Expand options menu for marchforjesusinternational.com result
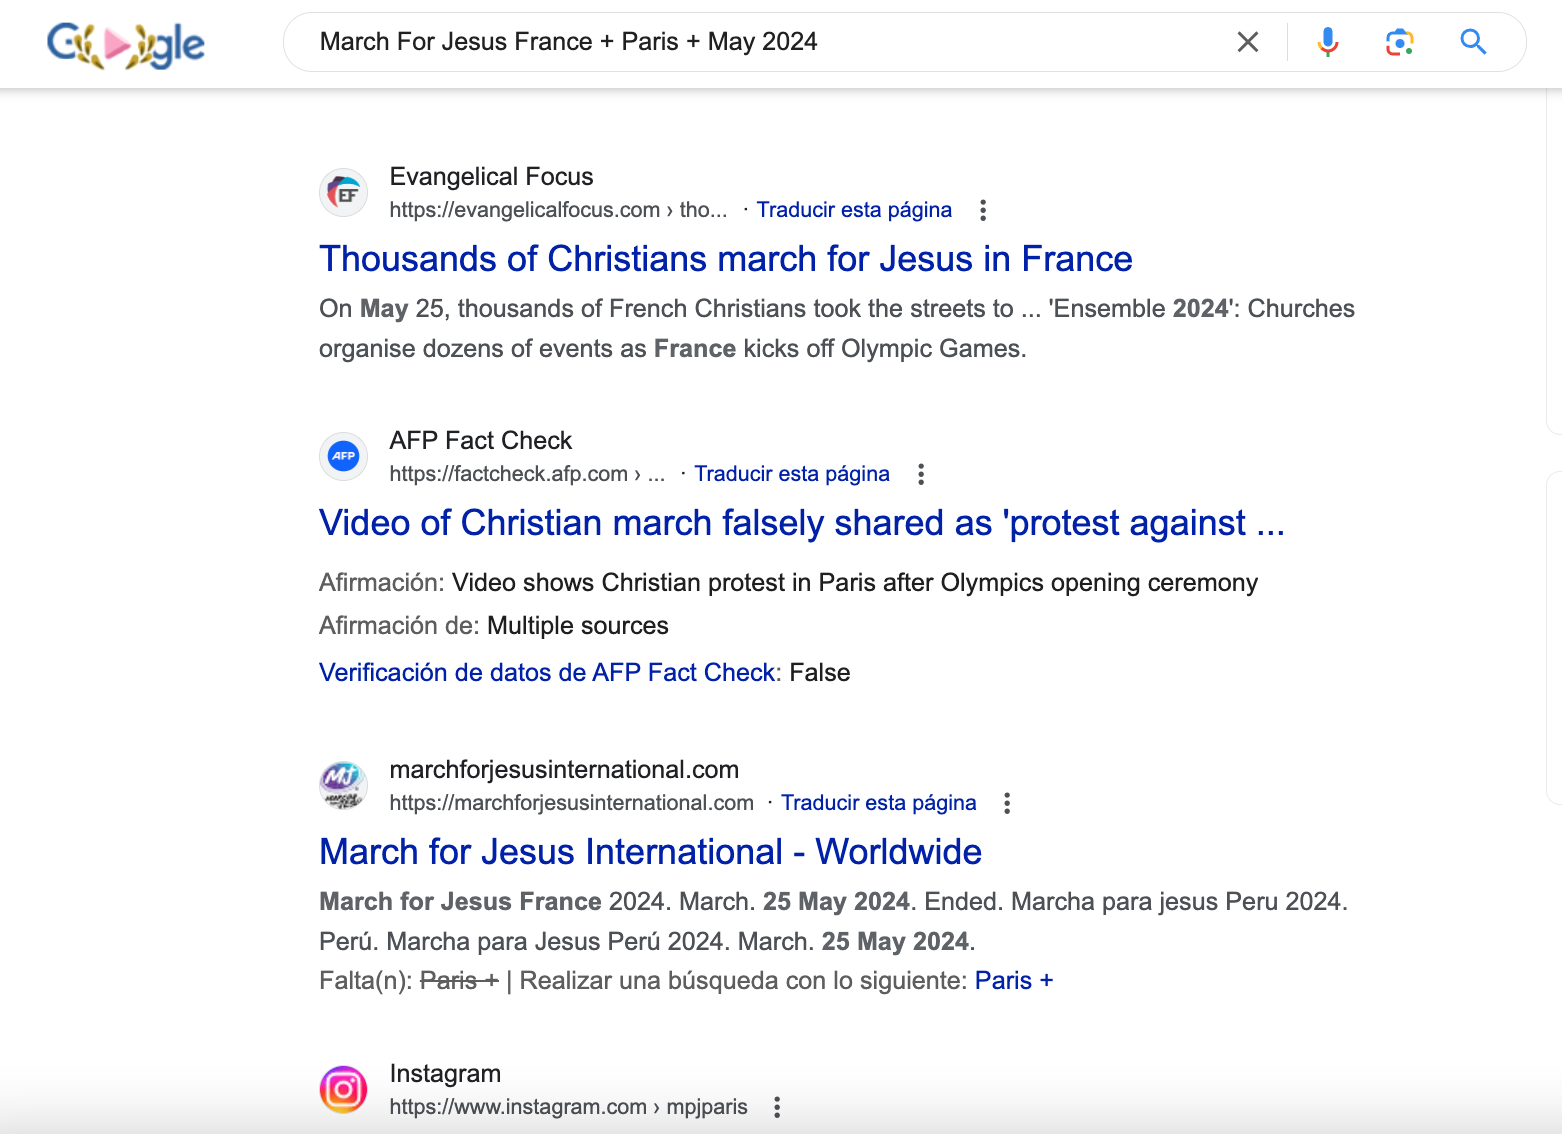1562x1134 pixels. [1007, 803]
